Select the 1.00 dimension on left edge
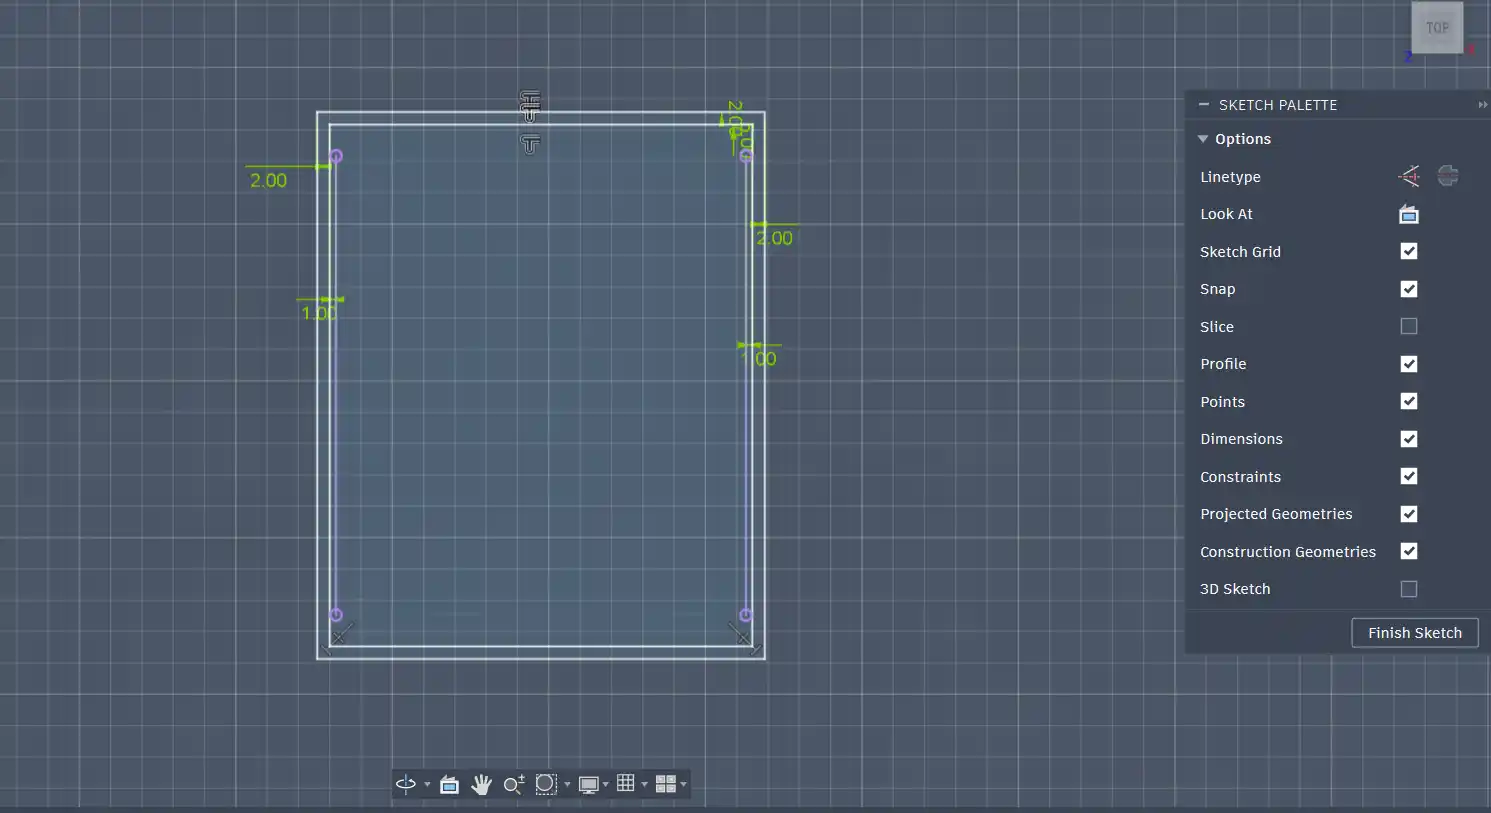1491x813 pixels. point(319,313)
